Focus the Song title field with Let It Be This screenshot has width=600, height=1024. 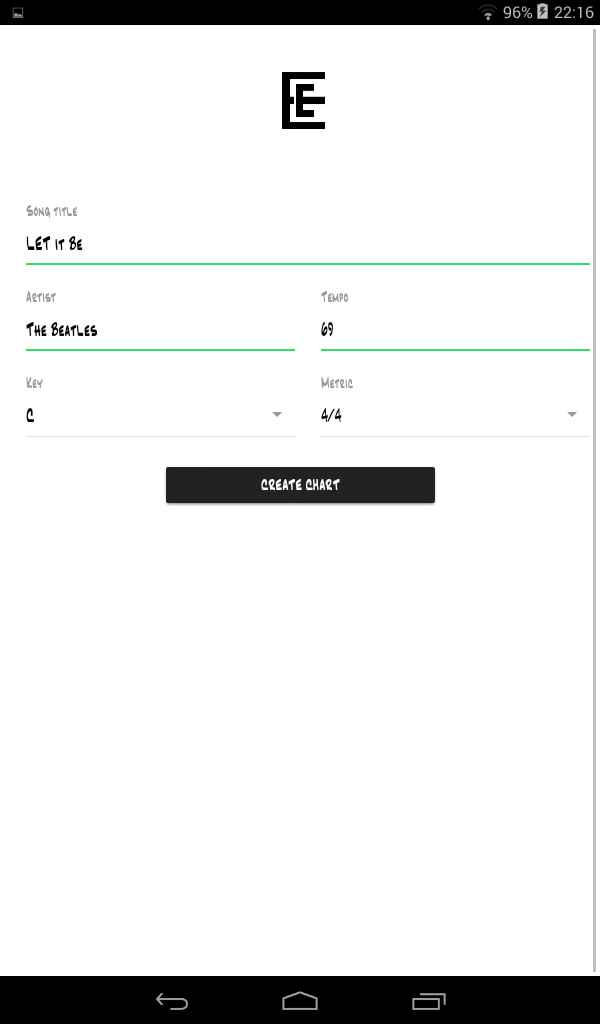308,244
